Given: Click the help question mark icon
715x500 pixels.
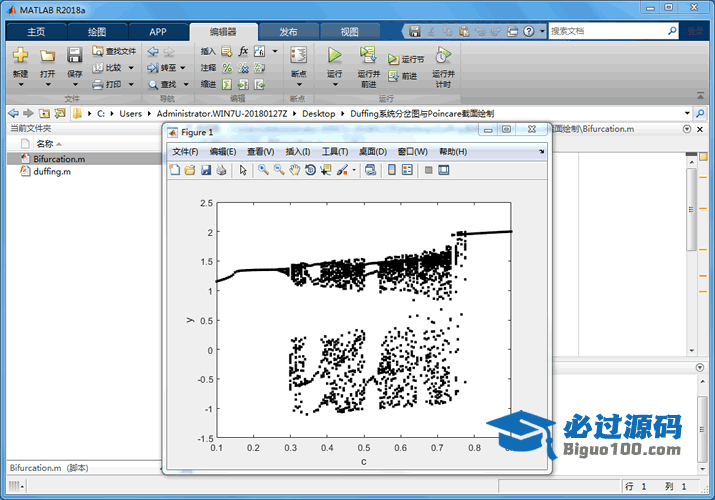Looking at the screenshot, I should (528, 31).
